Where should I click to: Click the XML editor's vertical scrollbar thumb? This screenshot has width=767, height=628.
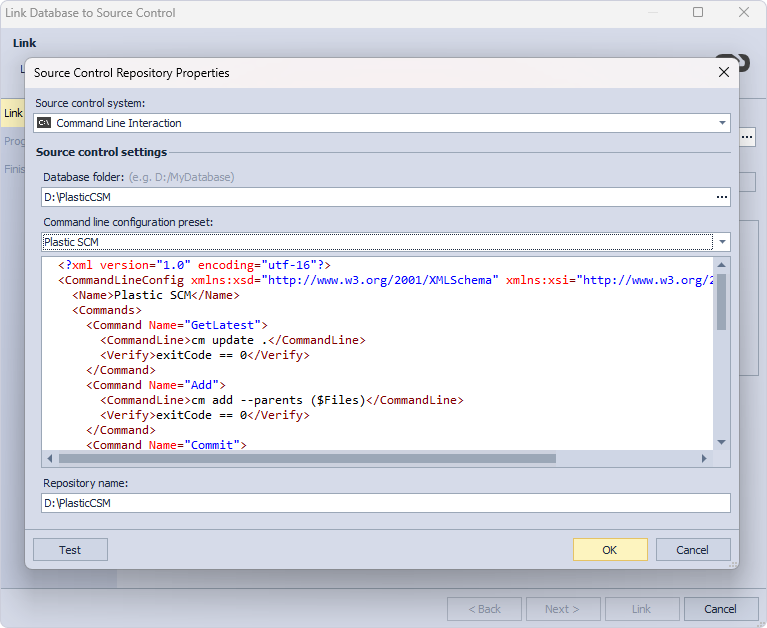click(x=722, y=300)
